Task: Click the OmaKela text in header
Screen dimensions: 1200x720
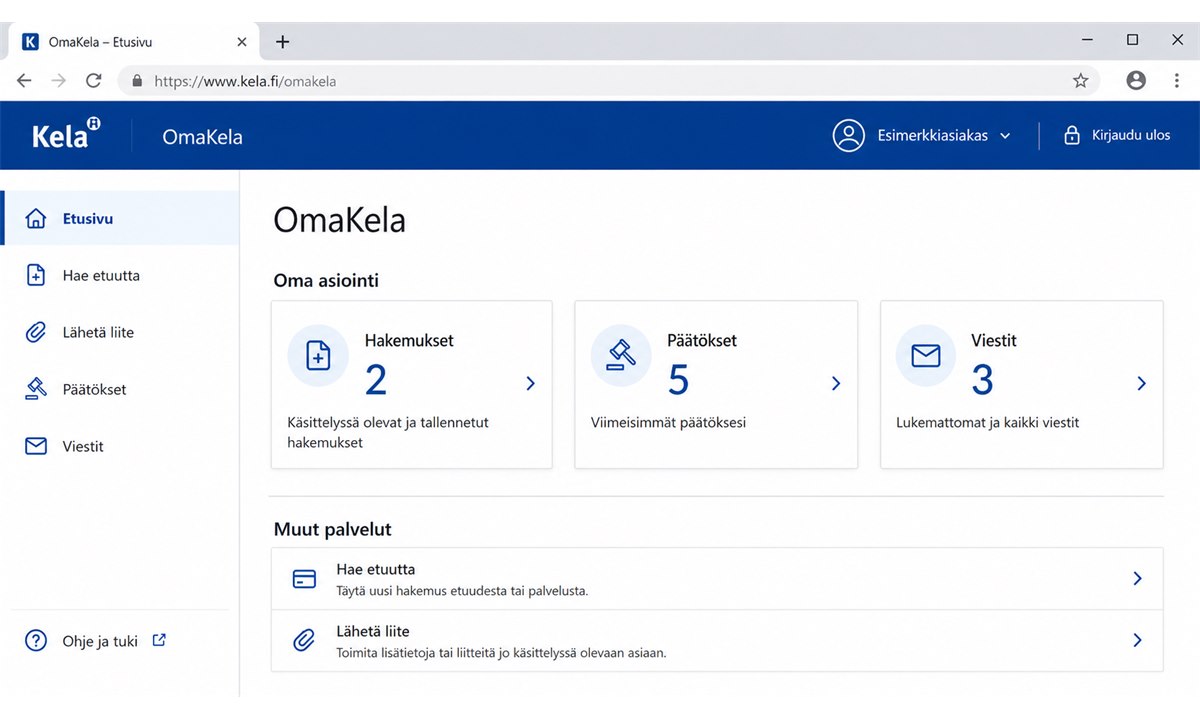Action: (x=203, y=136)
